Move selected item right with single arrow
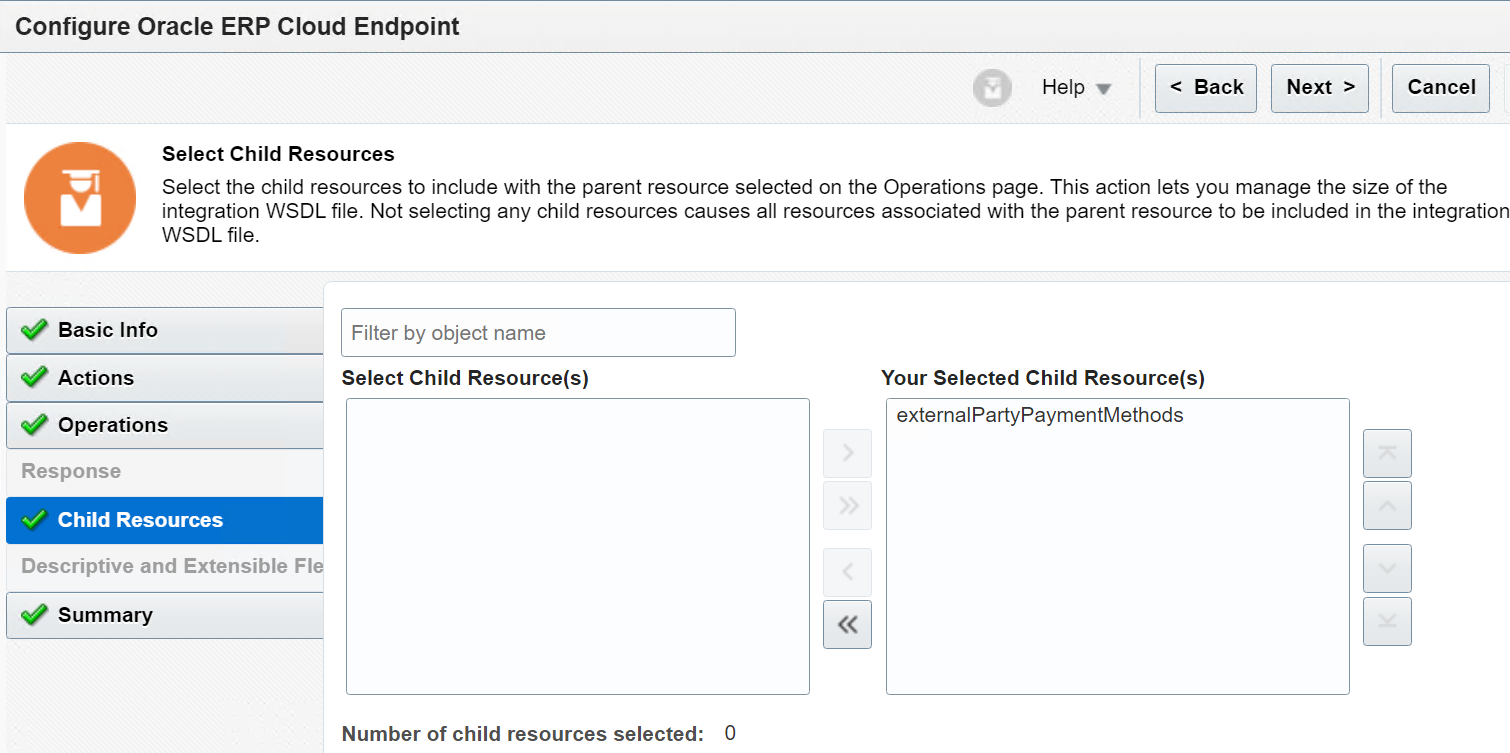1510x753 pixels. coord(847,454)
